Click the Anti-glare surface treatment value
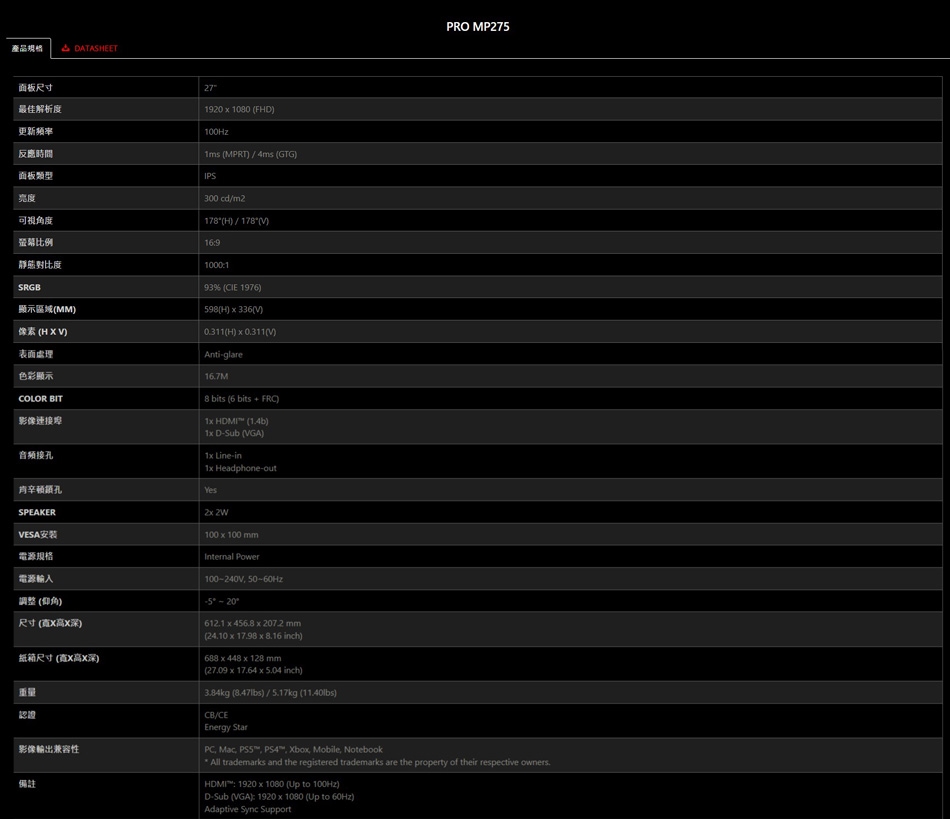The width and height of the screenshot is (950, 819). 223,354
